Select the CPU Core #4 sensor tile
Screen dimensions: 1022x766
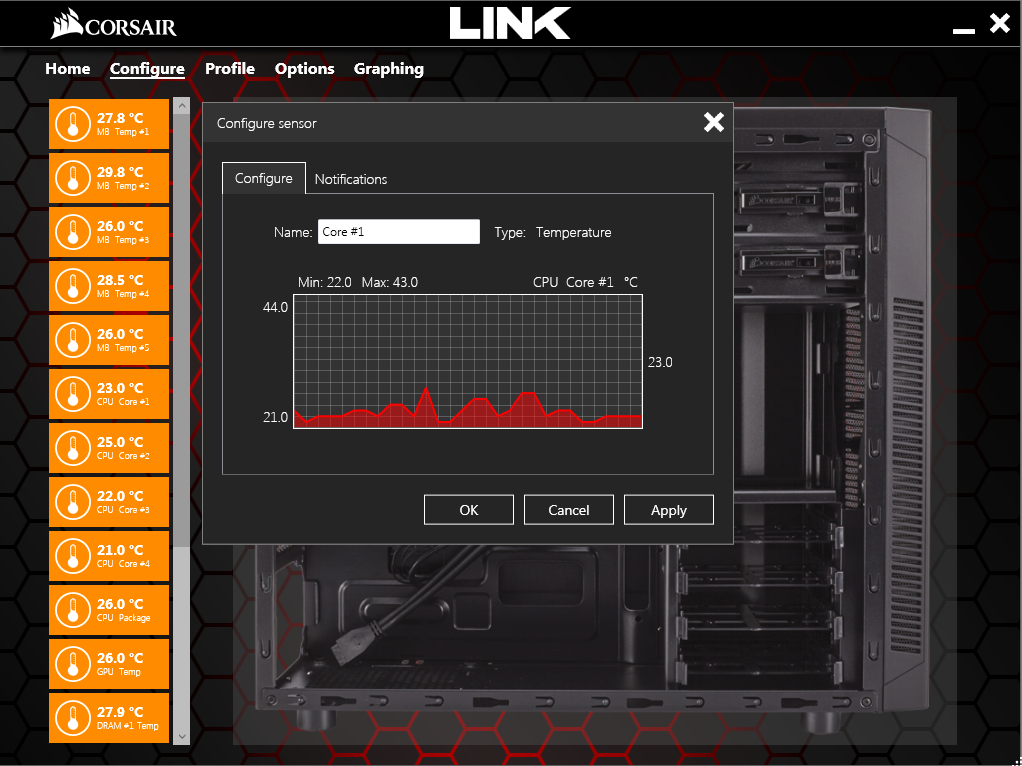coord(109,557)
